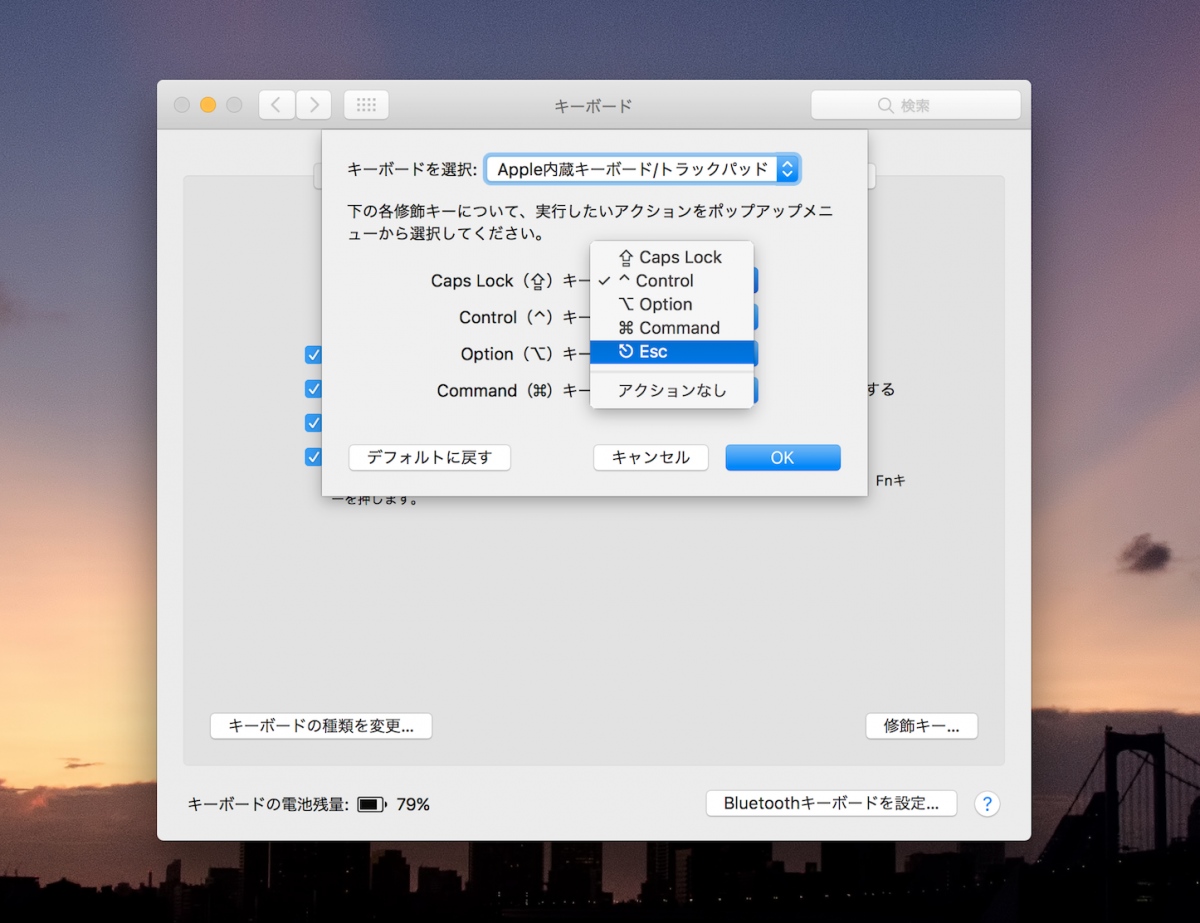This screenshot has height=923, width=1200.
Task: Click the keyboard battery level icon
Action: (x=369, y=803)
